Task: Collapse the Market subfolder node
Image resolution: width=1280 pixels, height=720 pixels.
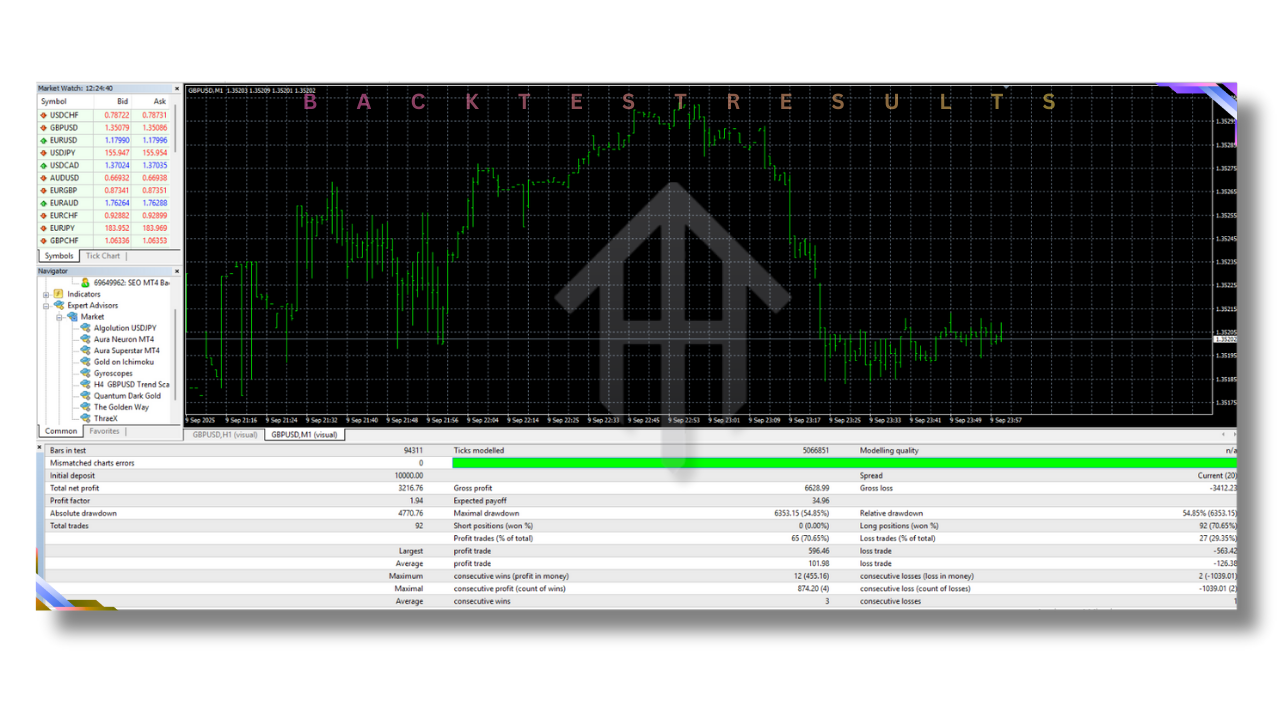Action: [59, 316]
